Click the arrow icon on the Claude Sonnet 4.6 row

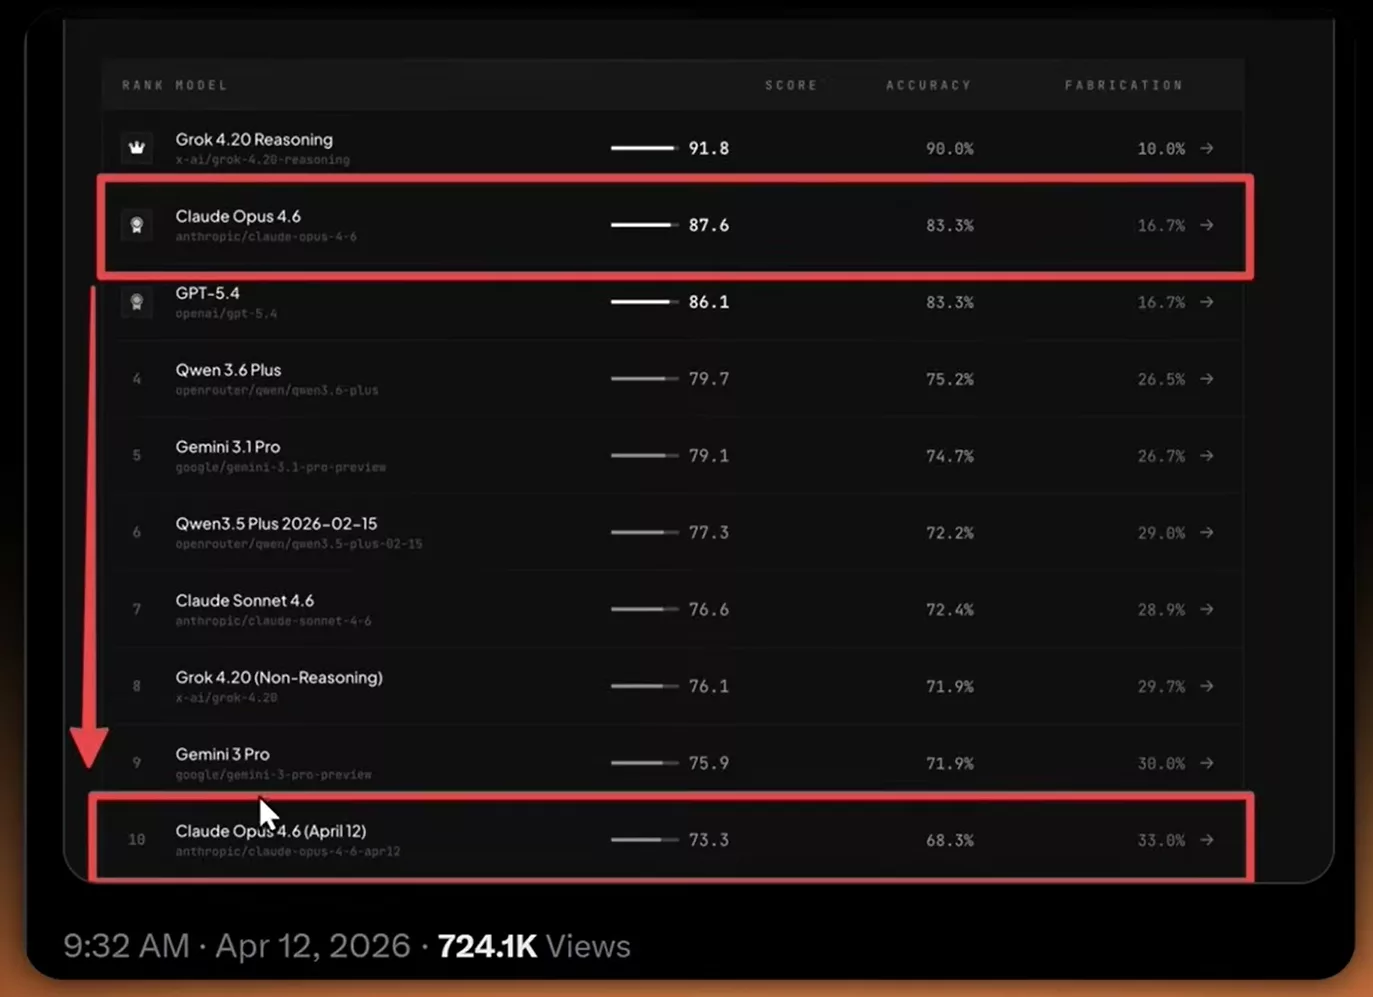[1208, 609]
